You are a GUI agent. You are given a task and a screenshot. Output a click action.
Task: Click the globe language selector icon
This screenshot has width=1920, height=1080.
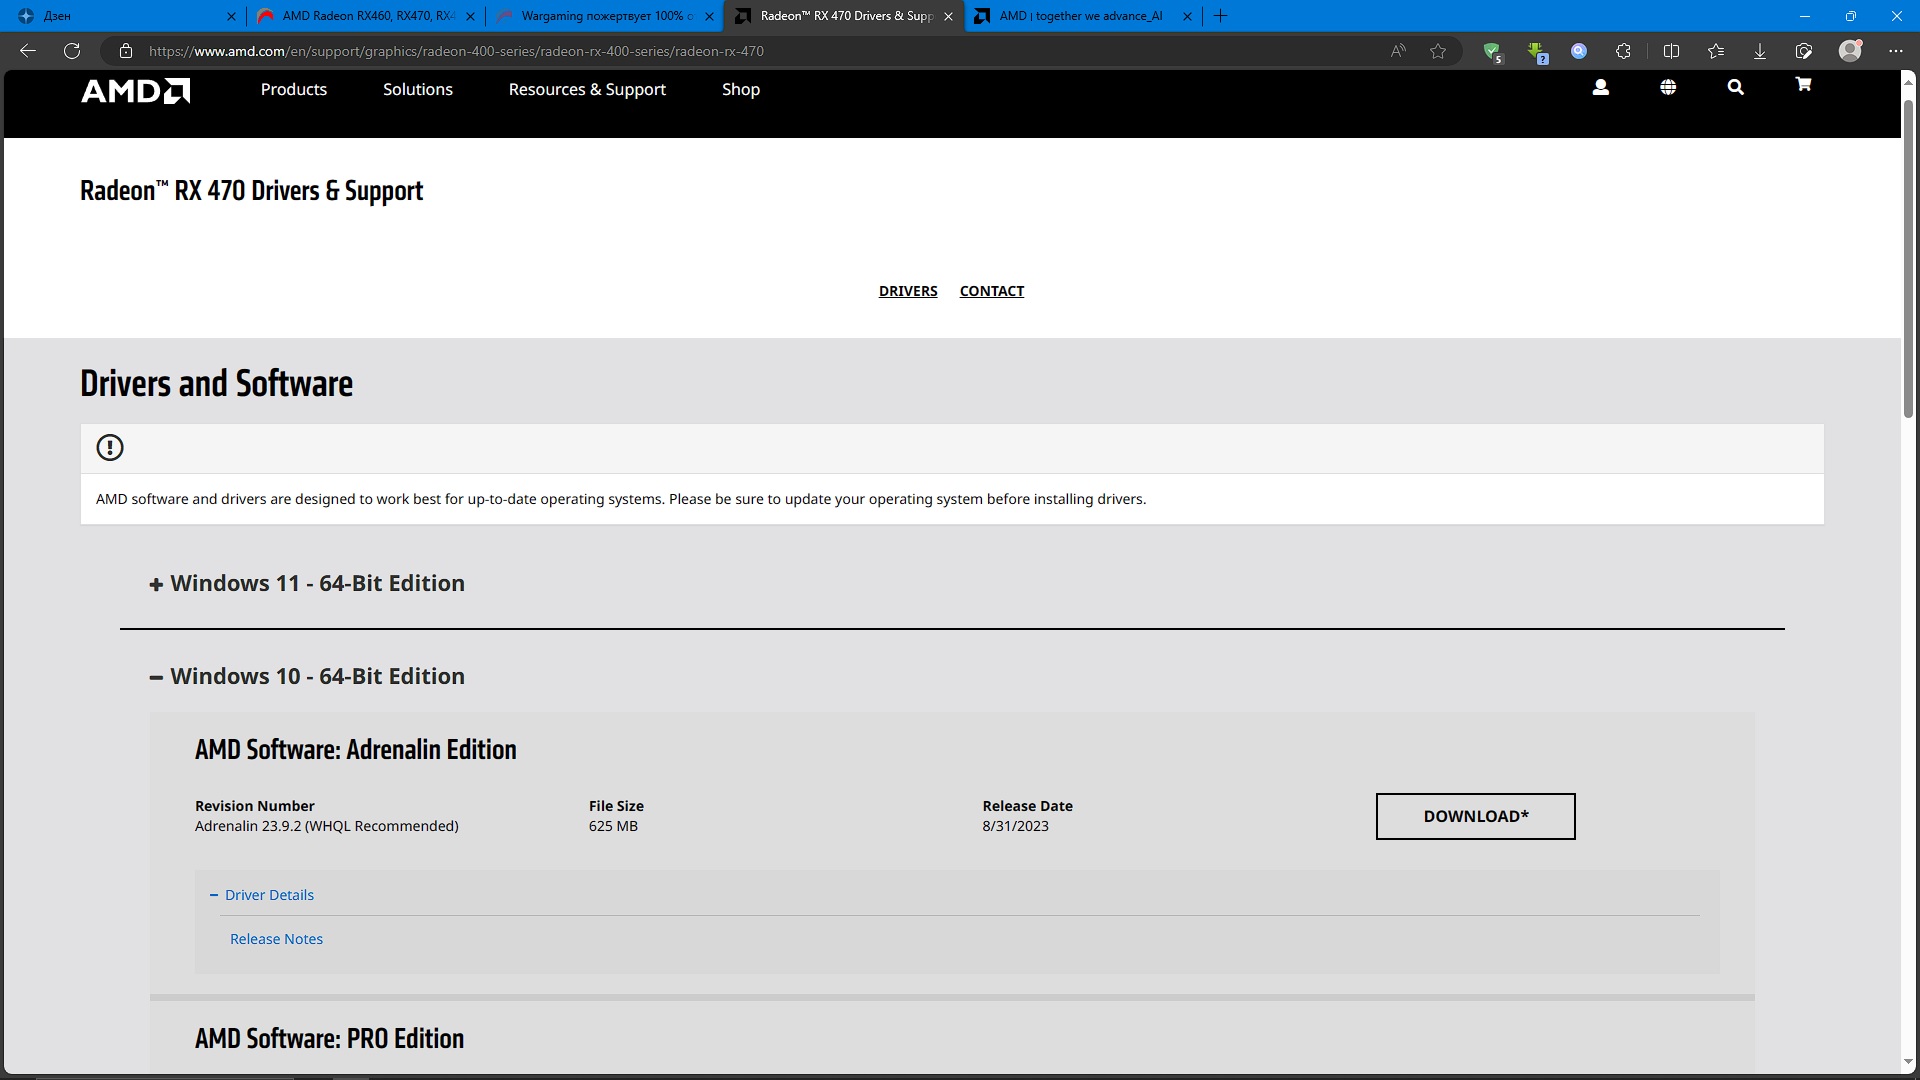pyautogui.click(x=1668, y=88)
